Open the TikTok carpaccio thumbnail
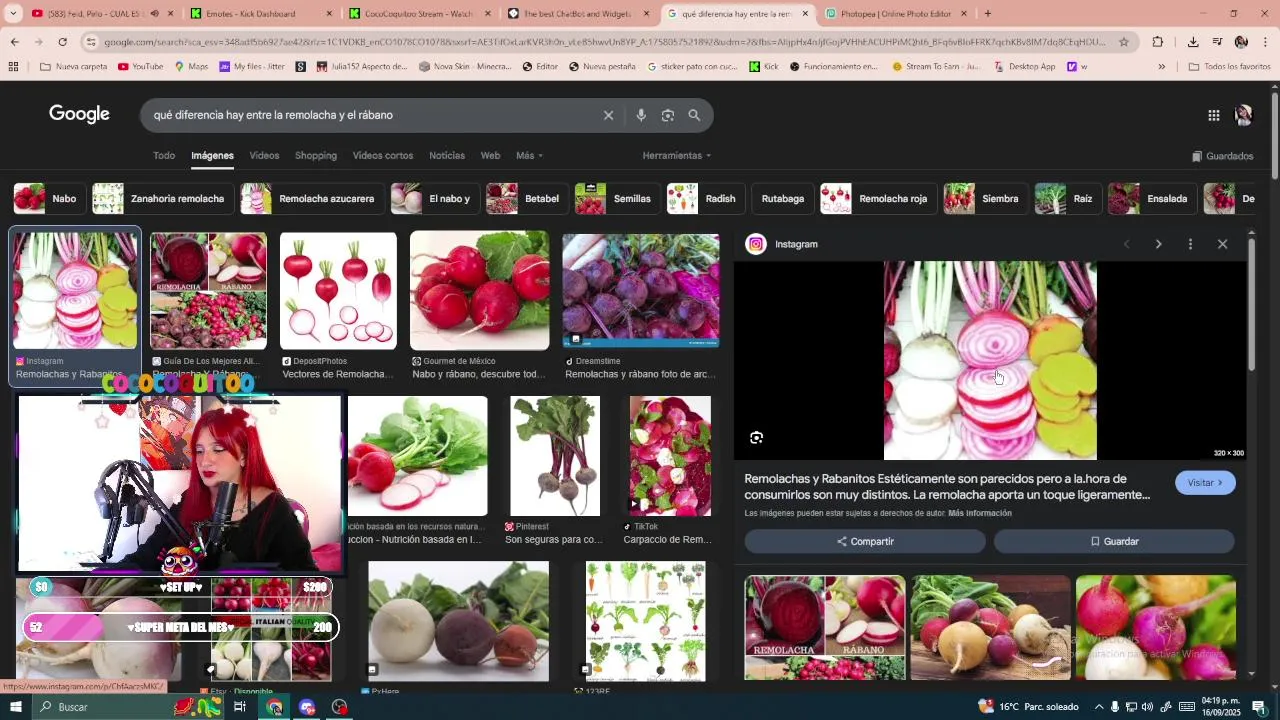This screenshot has height=720, width=1280. pyautogui.click(x=670, y=456)
